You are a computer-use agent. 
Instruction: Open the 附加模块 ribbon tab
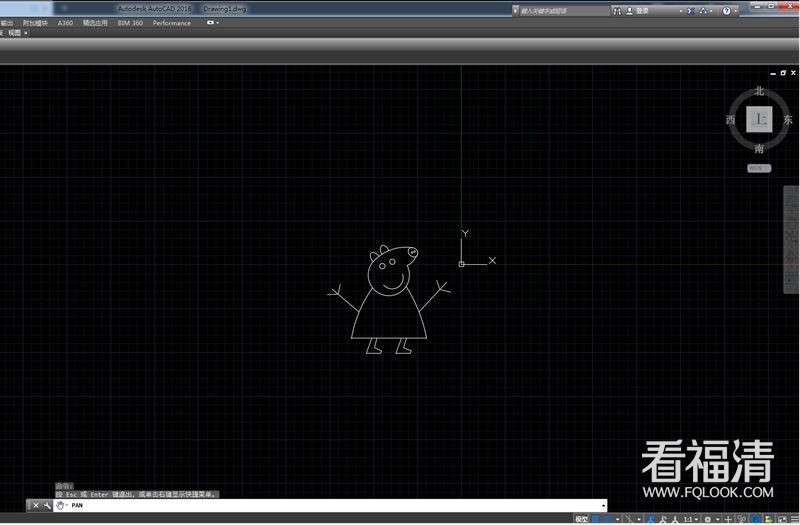[x=35, y=23]
